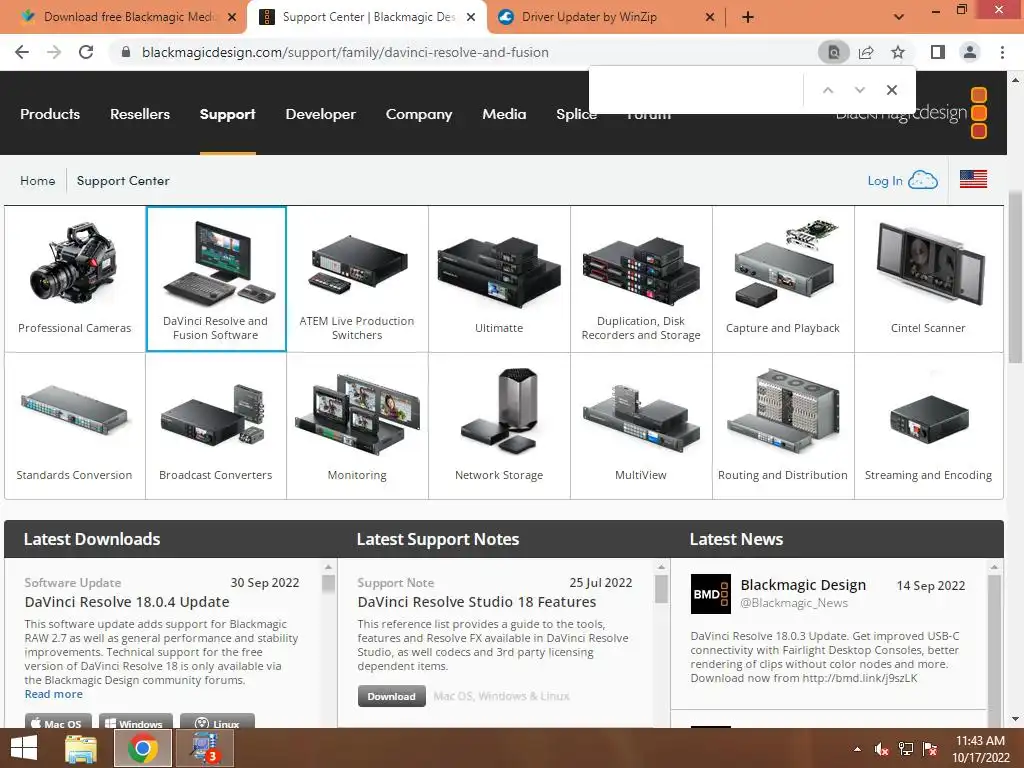
Task: Show hidden system tray icons
Action: coord(857,750)
